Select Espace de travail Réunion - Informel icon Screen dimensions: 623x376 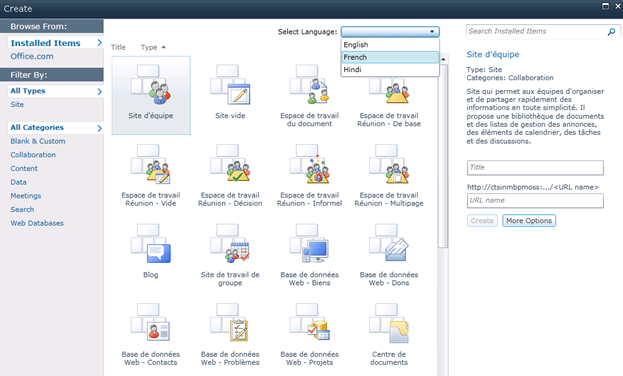click(x=310, y=165)
